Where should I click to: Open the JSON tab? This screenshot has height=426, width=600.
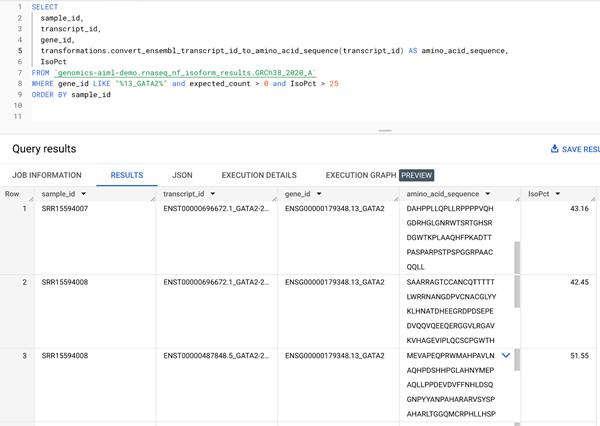(x=182, y=175)
